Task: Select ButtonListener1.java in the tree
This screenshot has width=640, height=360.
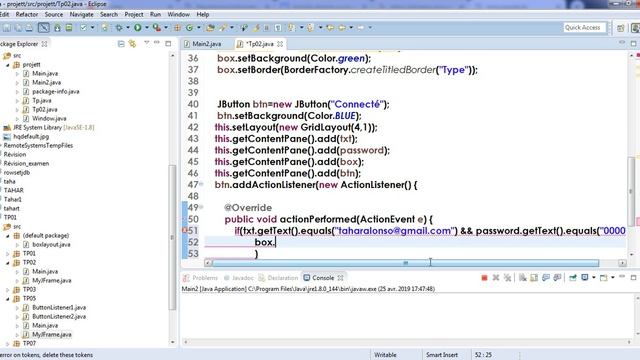Action: (x=59, y=307)
